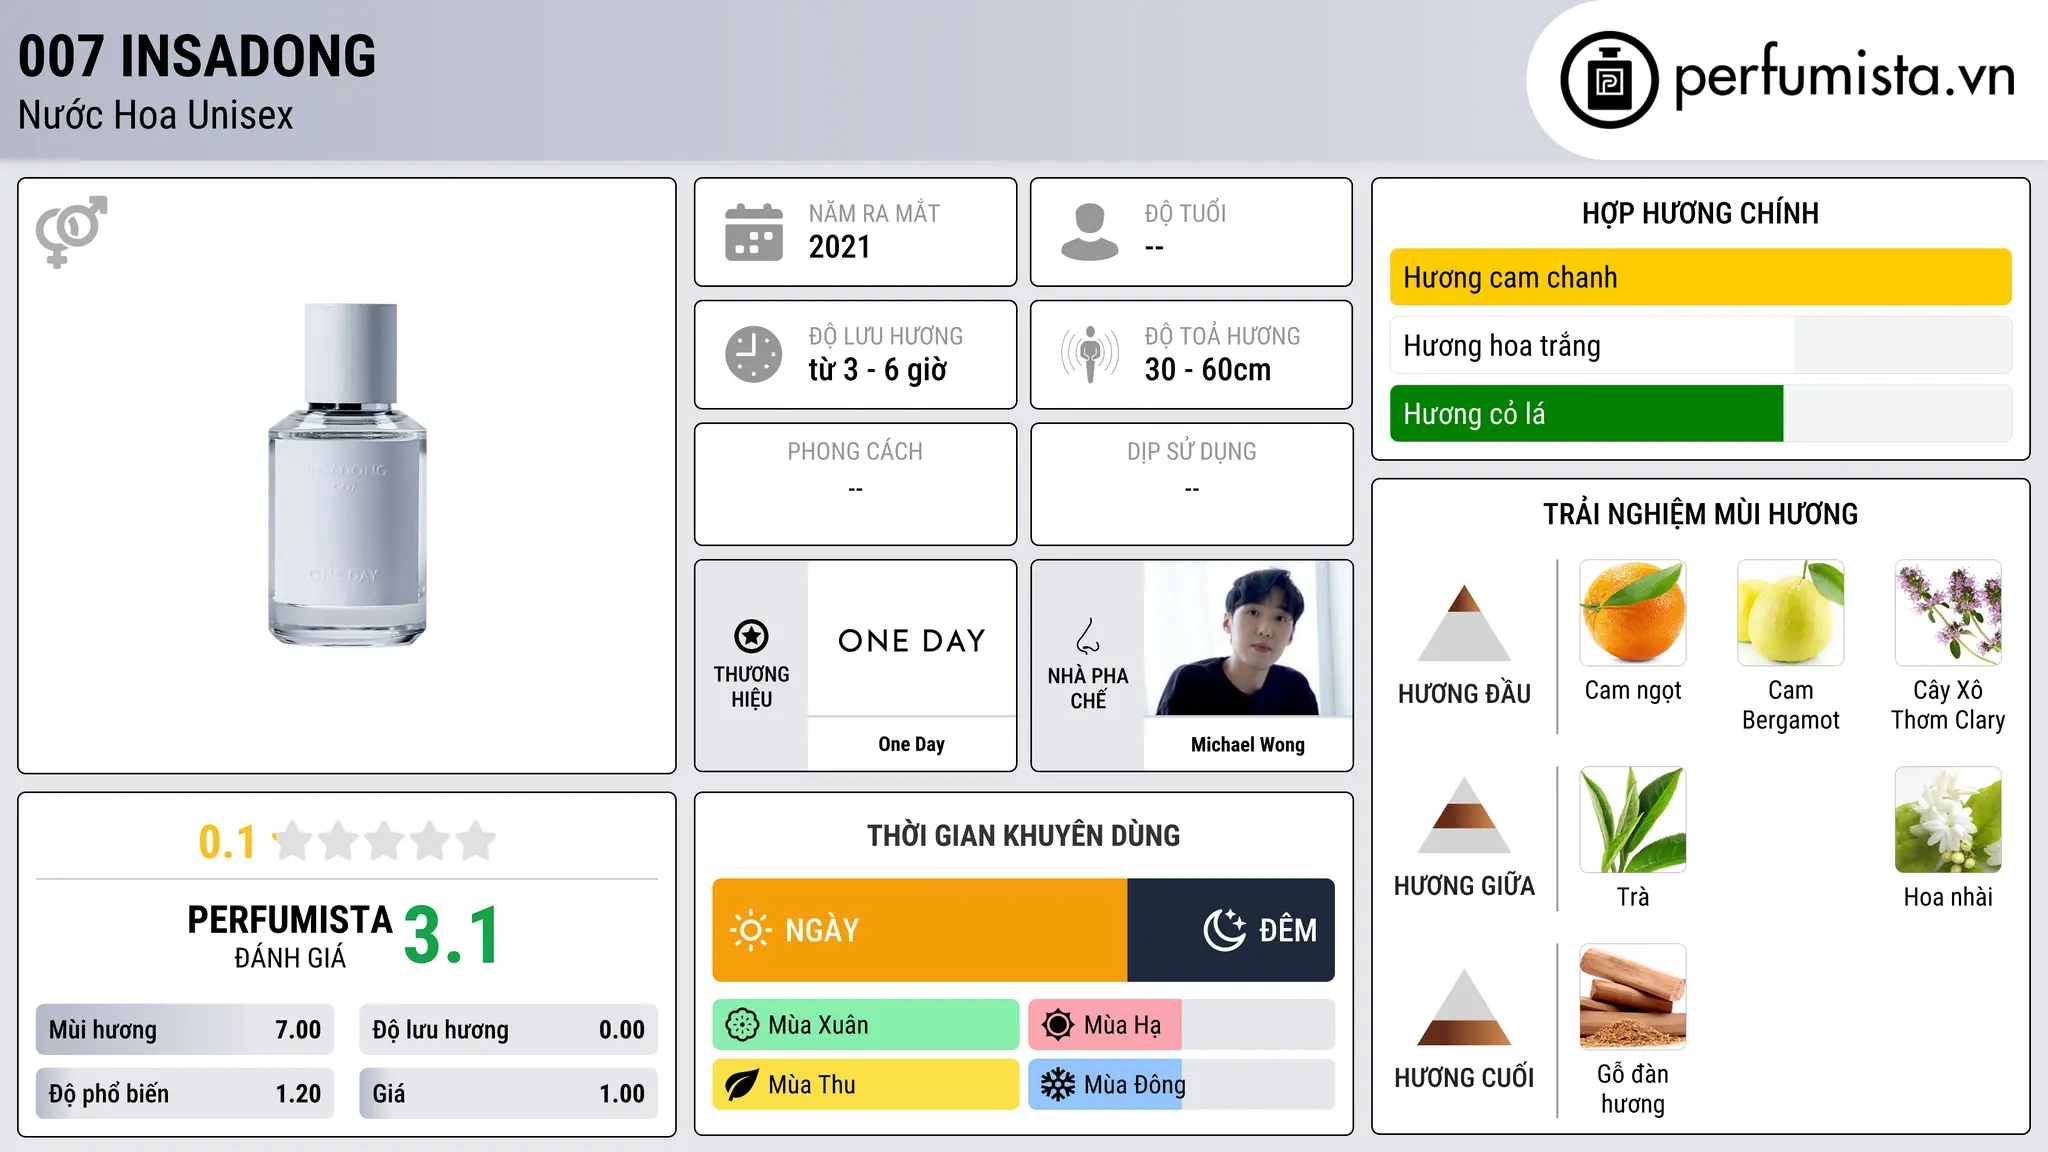Click the ĐỘ TUỔI age label
2048x1152 pixels.
(1185, 213)
